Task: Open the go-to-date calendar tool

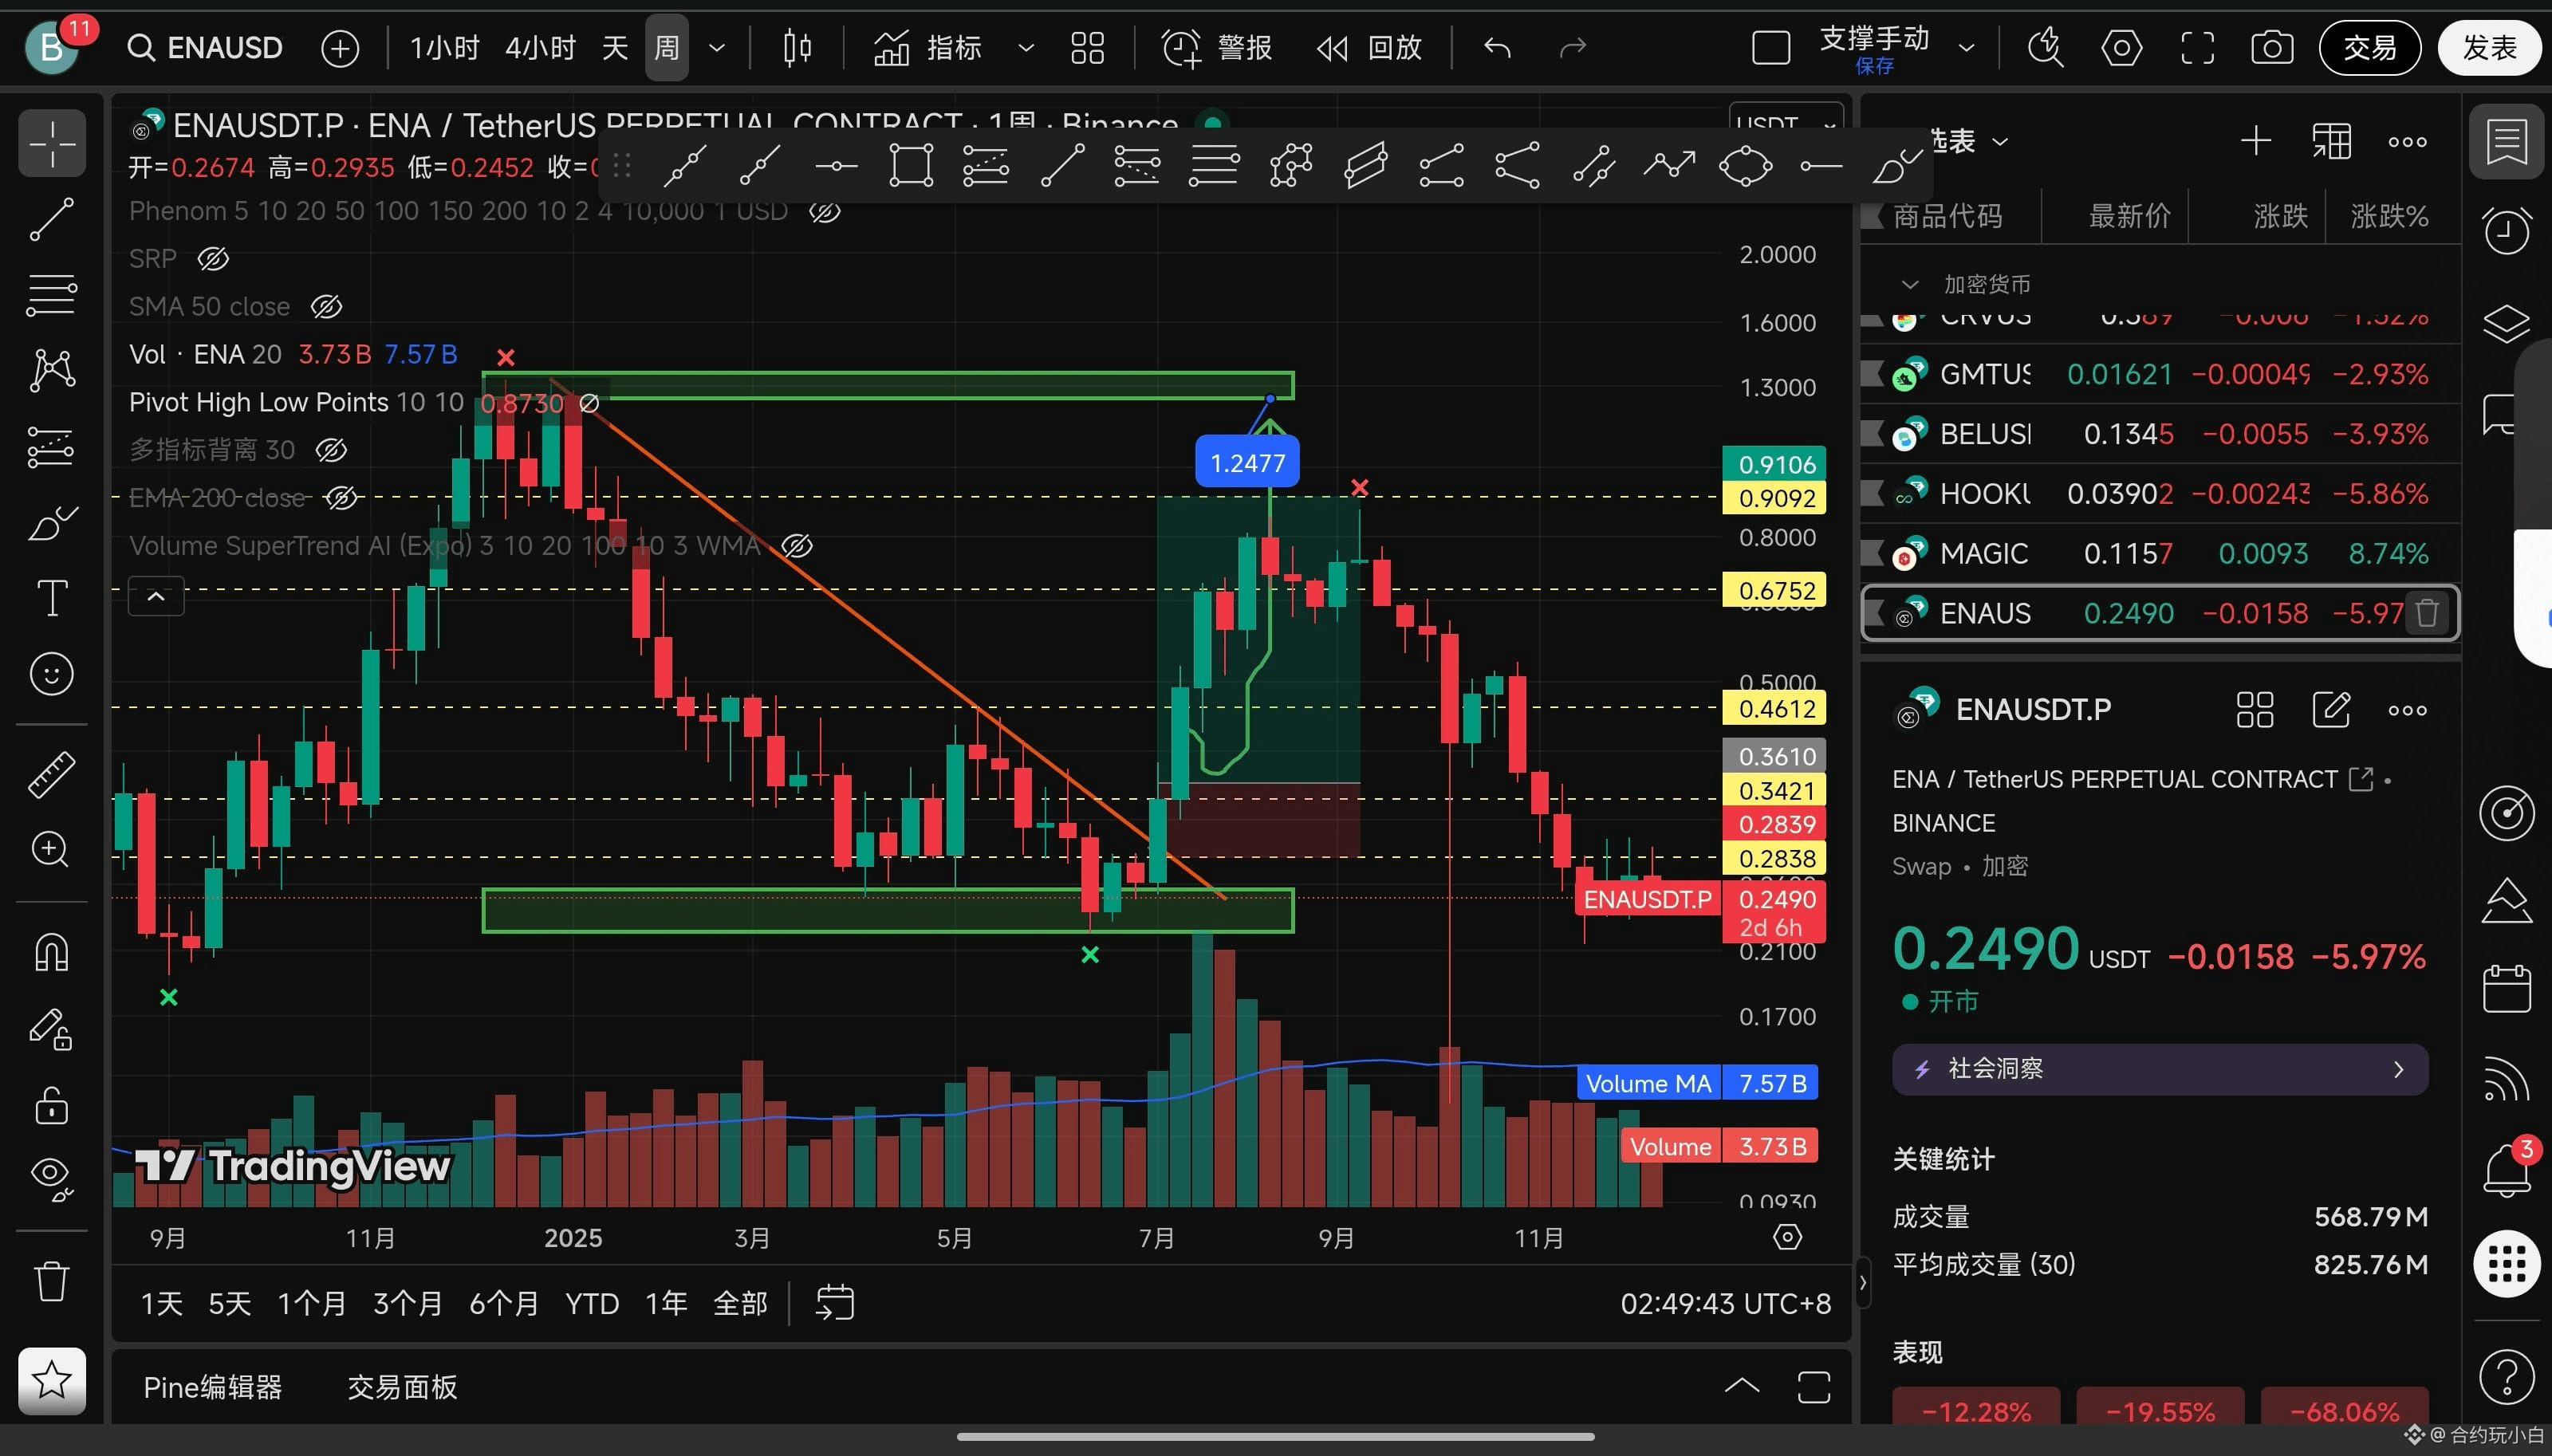Action: click(x=835, y=1303)
